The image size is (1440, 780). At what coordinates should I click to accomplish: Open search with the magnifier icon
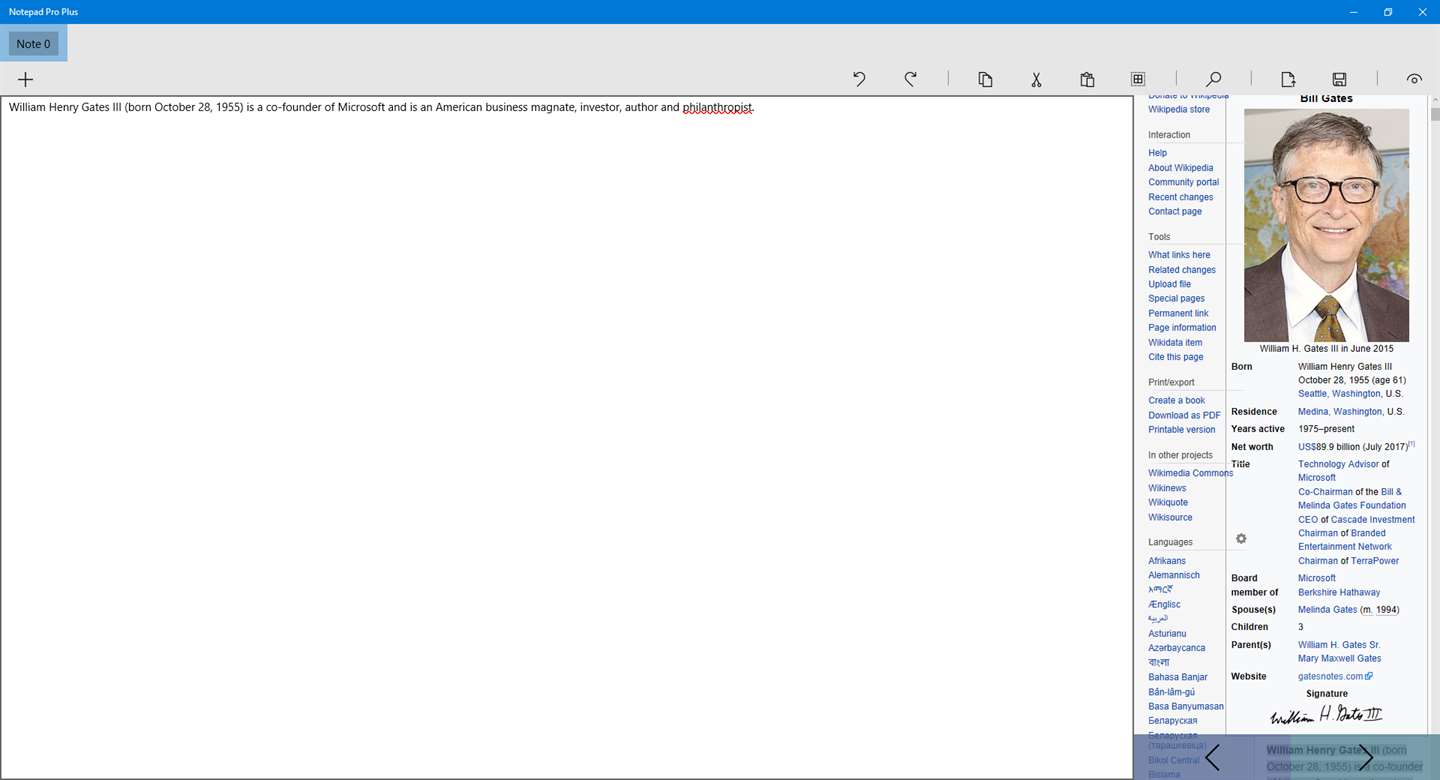[1213, 79]
